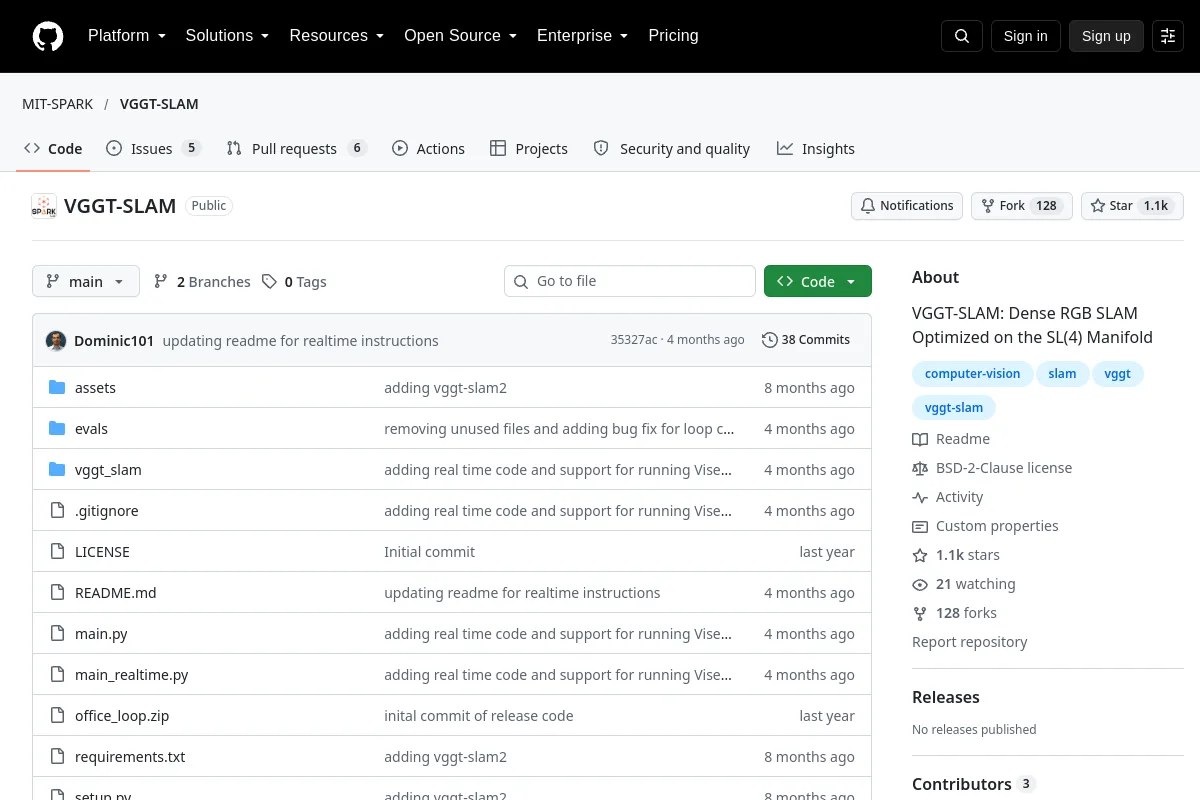The height and width of the screenshot is (800, 1200).
Task: Open the vggt_slam folder
Action: point(108,470)
